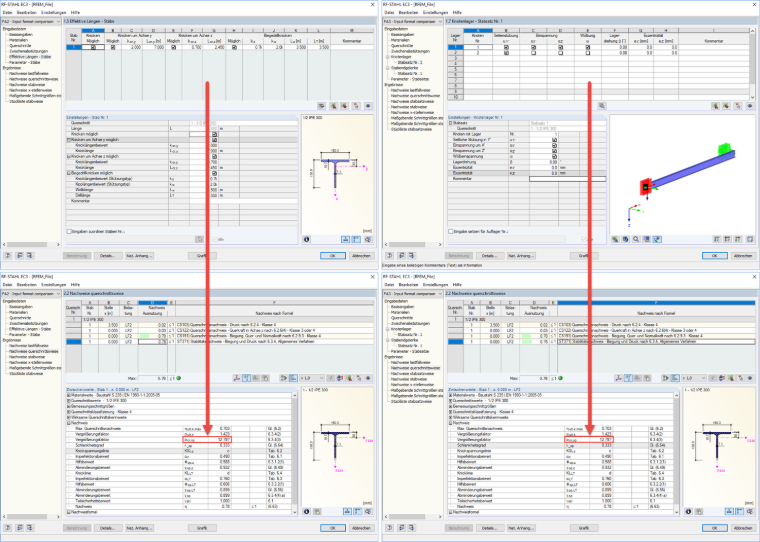Open the FA3 case dropdown in the Knotenlager window
Viewport: 760px width, 542px height.
tap(440, 22)
